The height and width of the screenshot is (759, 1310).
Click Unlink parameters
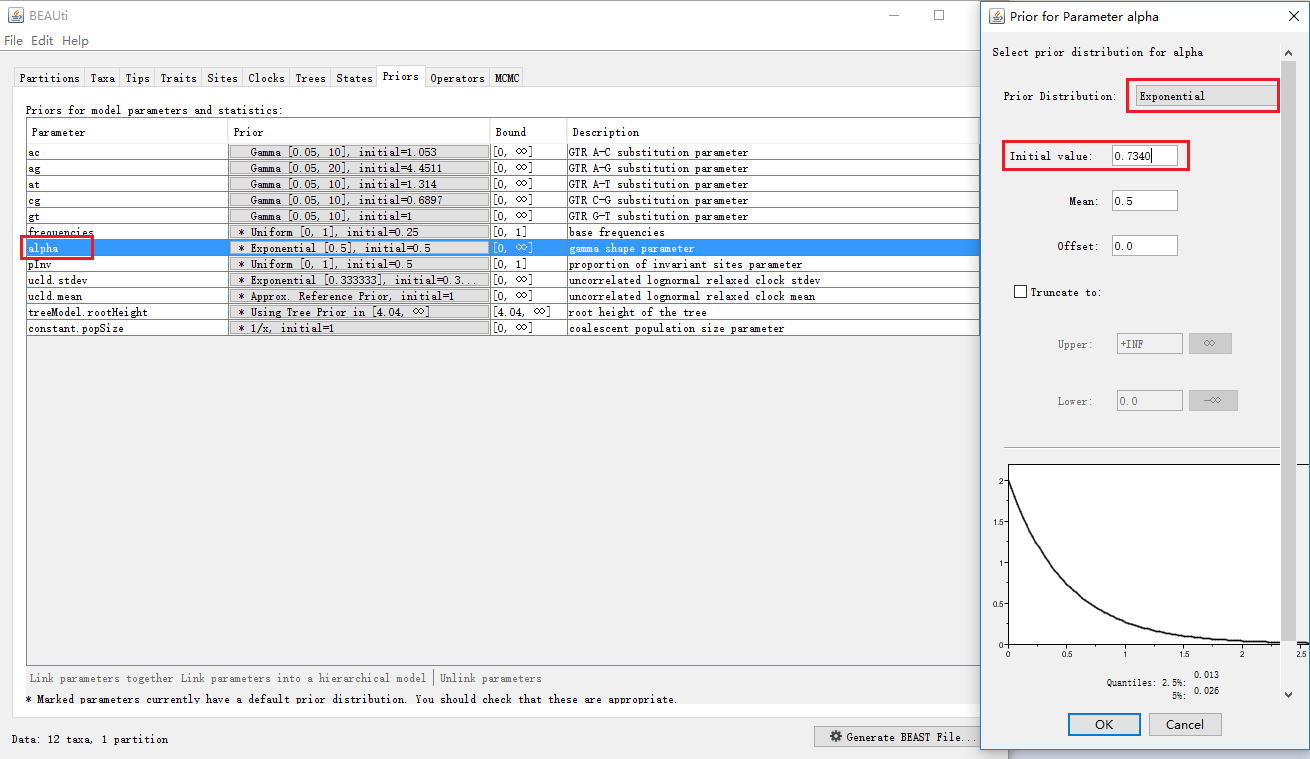pyautogui.click(x=490, y=678)
